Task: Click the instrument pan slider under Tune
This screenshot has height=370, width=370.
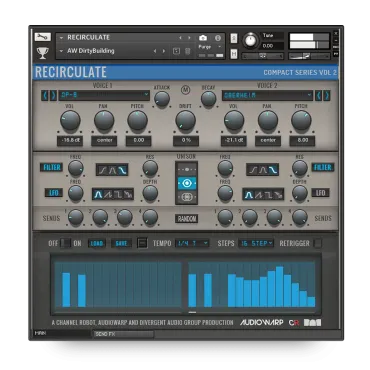Action: (263, 56)
